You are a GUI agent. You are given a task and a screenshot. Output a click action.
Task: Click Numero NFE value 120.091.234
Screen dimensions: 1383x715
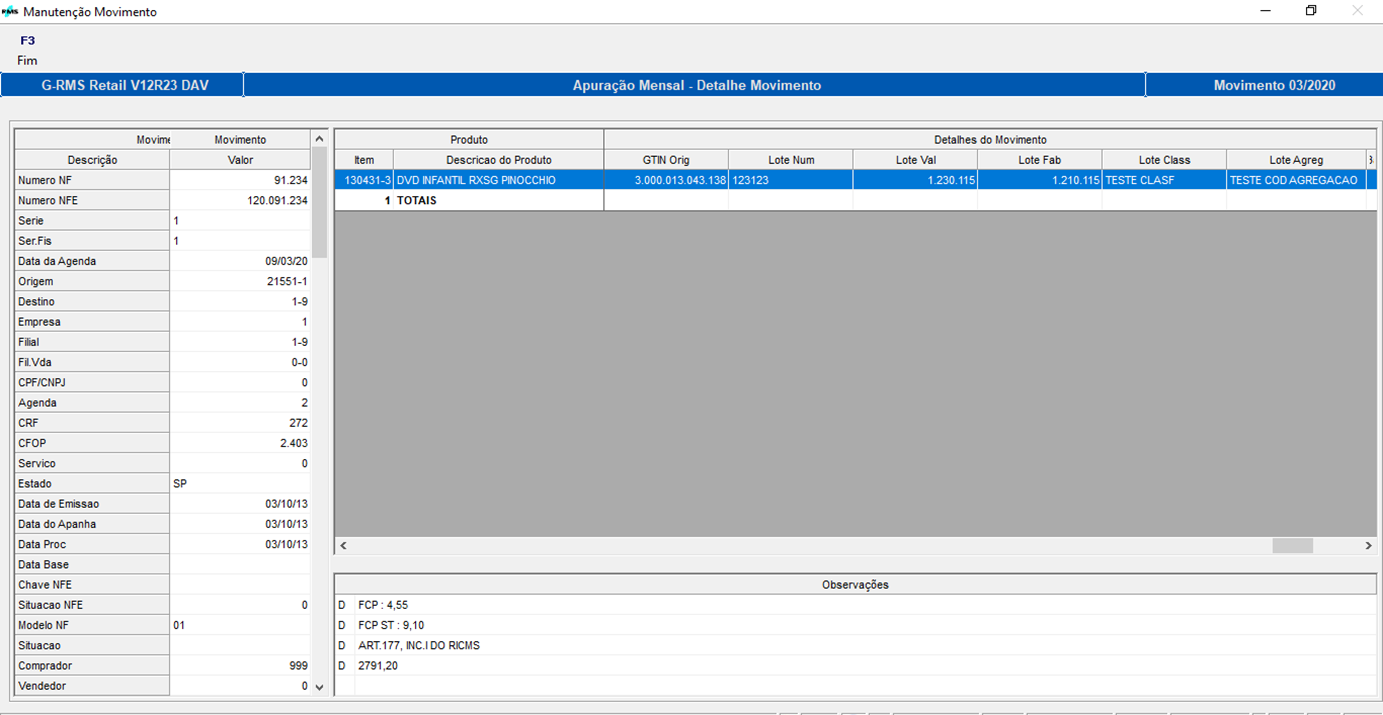pos(240,200)
